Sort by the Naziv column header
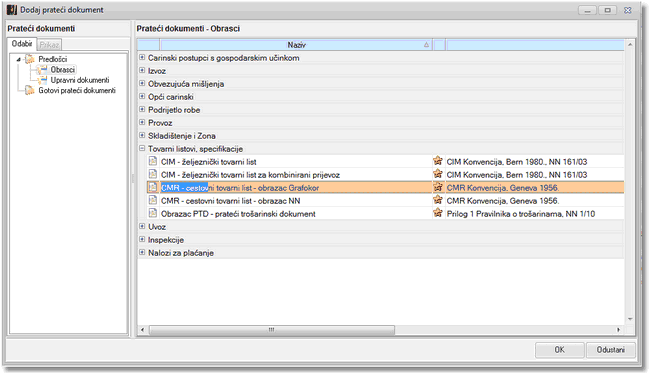 (x=296, y=44)
